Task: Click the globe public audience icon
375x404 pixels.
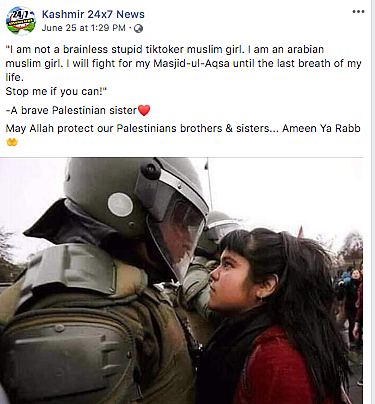Action: [138, 29]
